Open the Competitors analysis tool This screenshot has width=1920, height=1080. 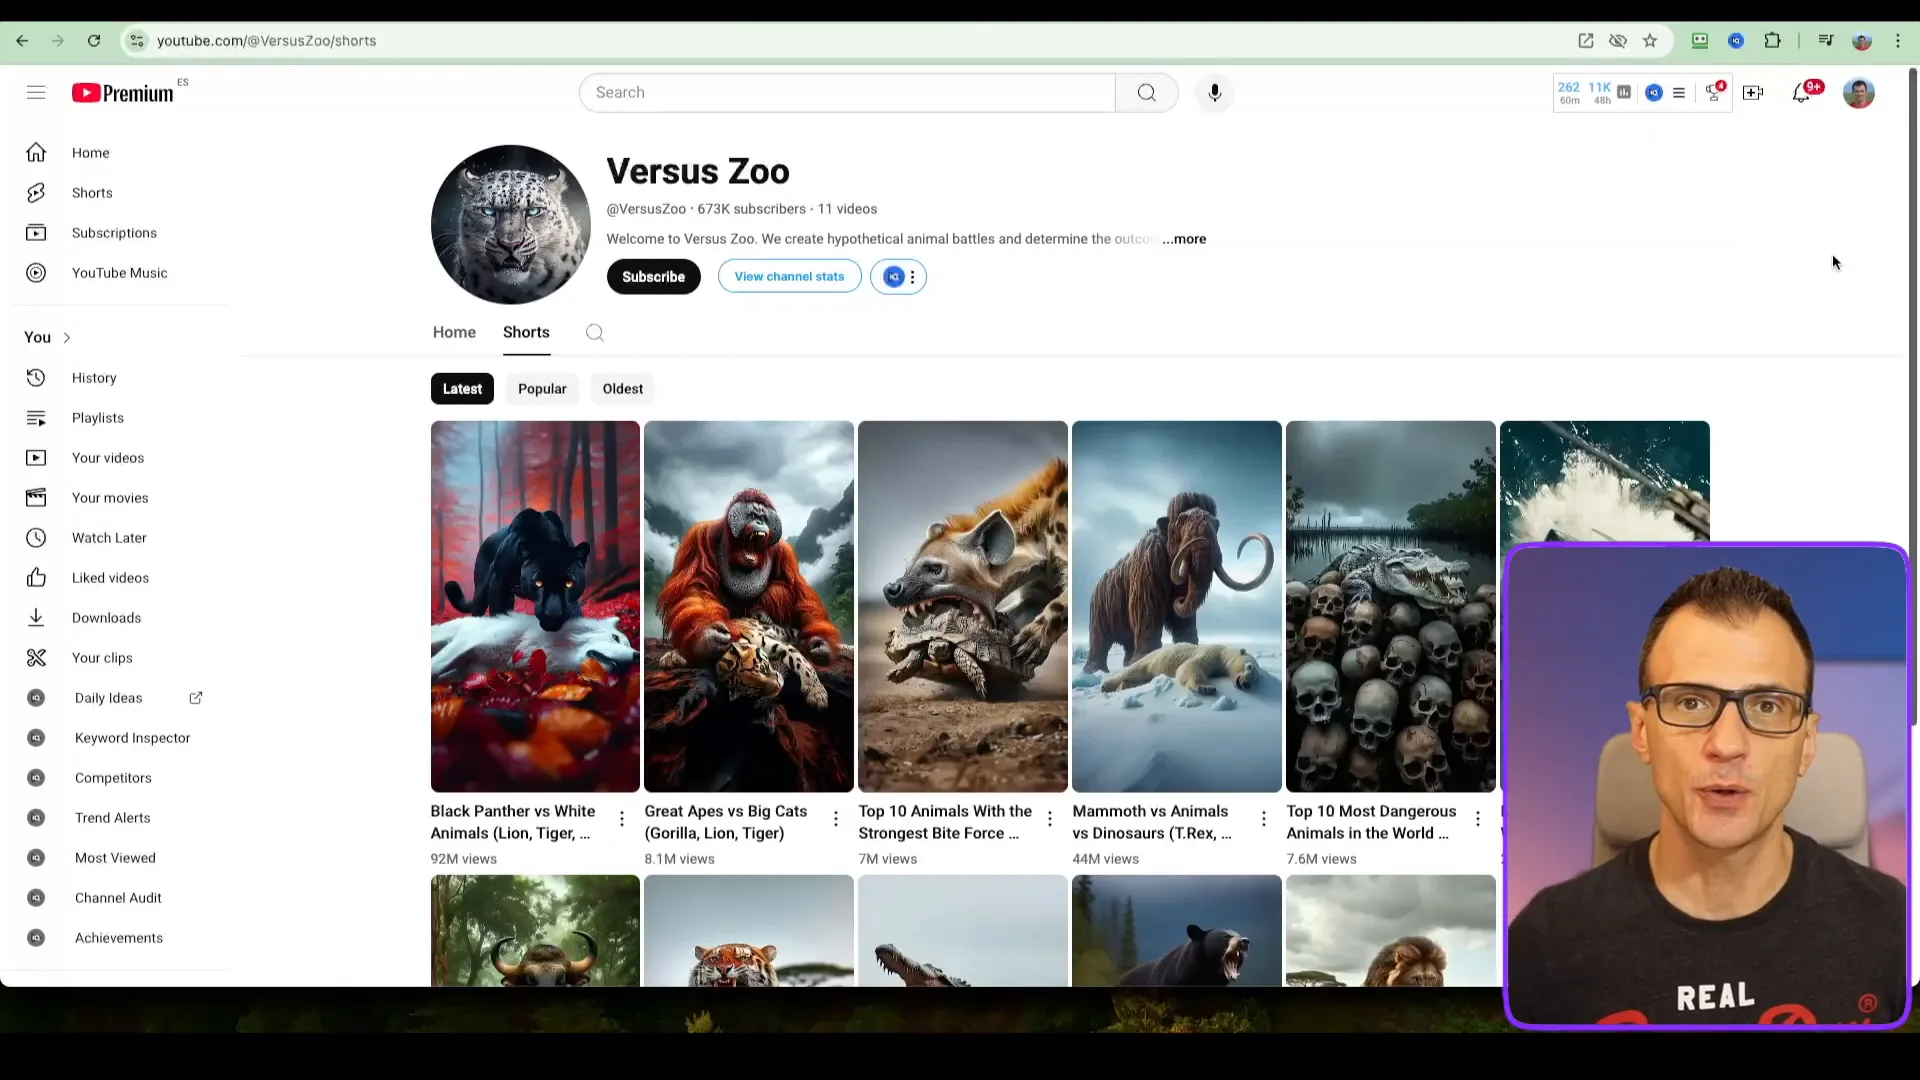pyautogui.click(x=112, y=777)
